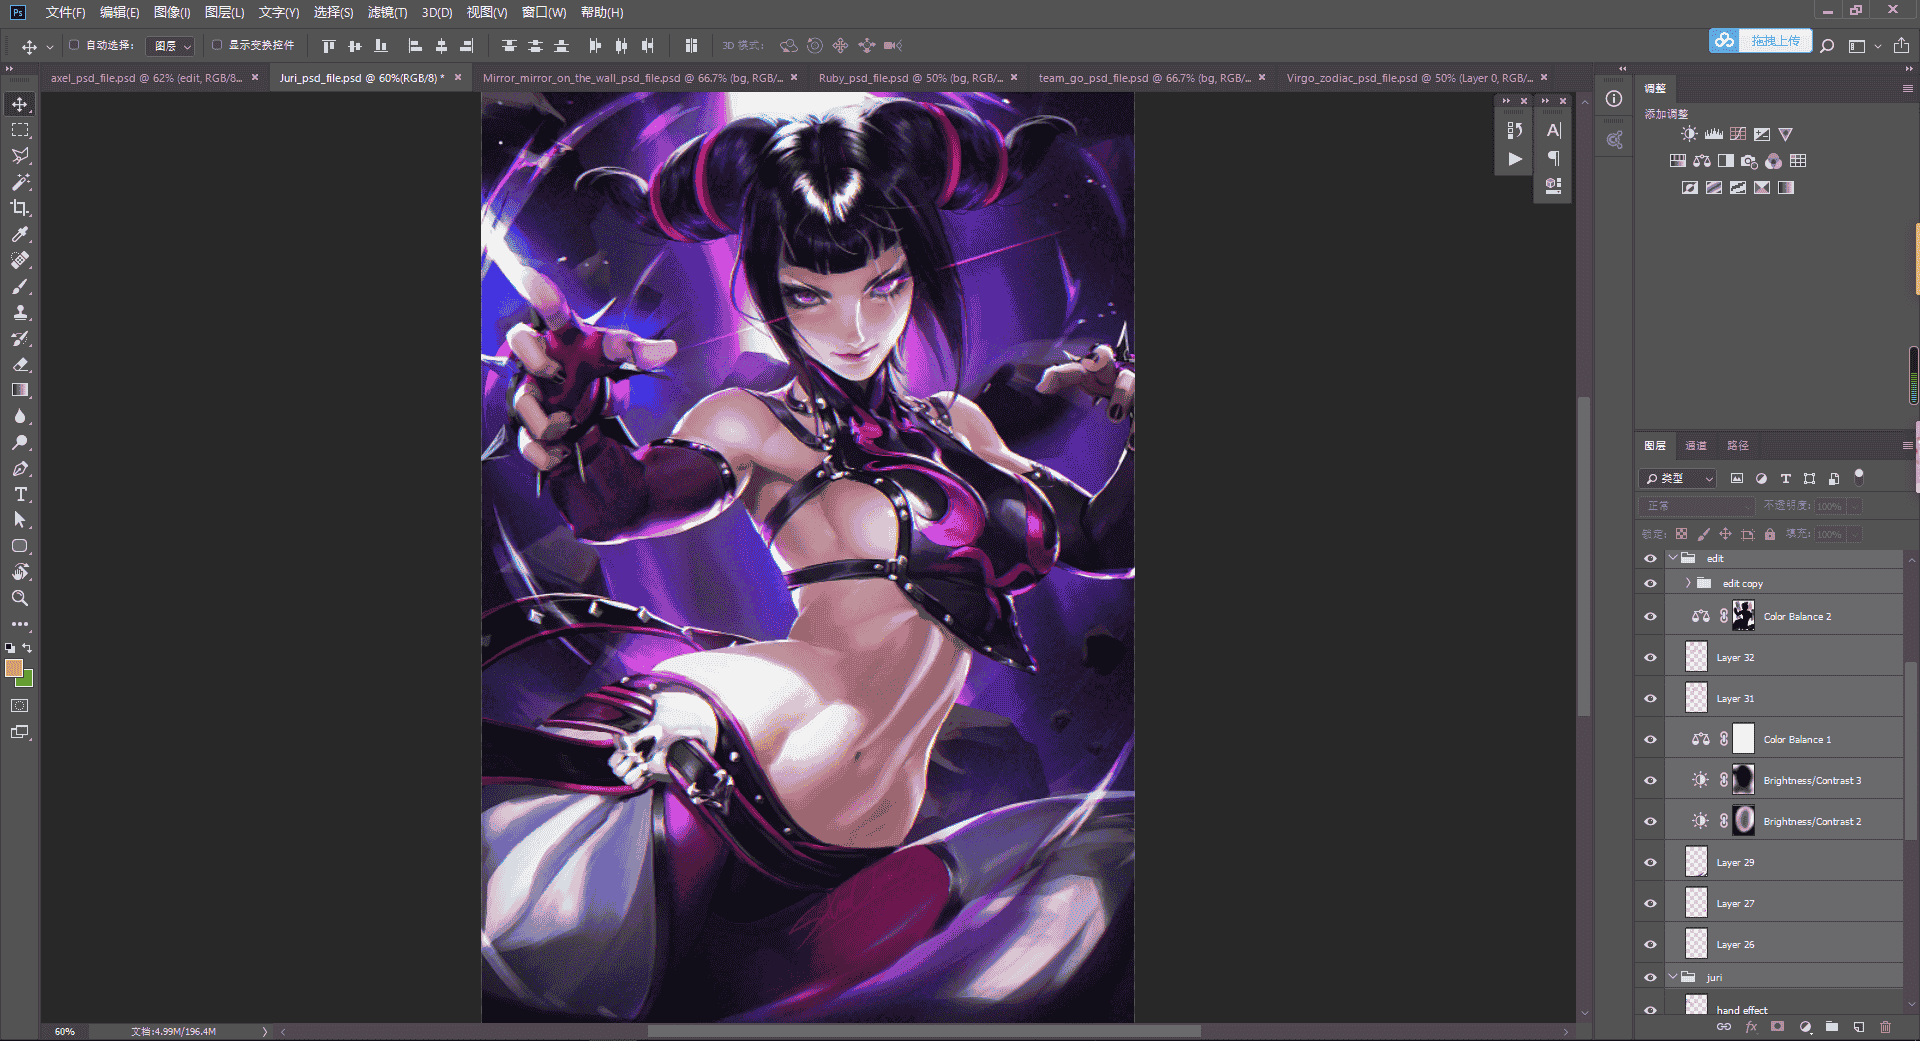Collapse the juri layer group
1920x1041 pixels.
[x=1673, y=977]
